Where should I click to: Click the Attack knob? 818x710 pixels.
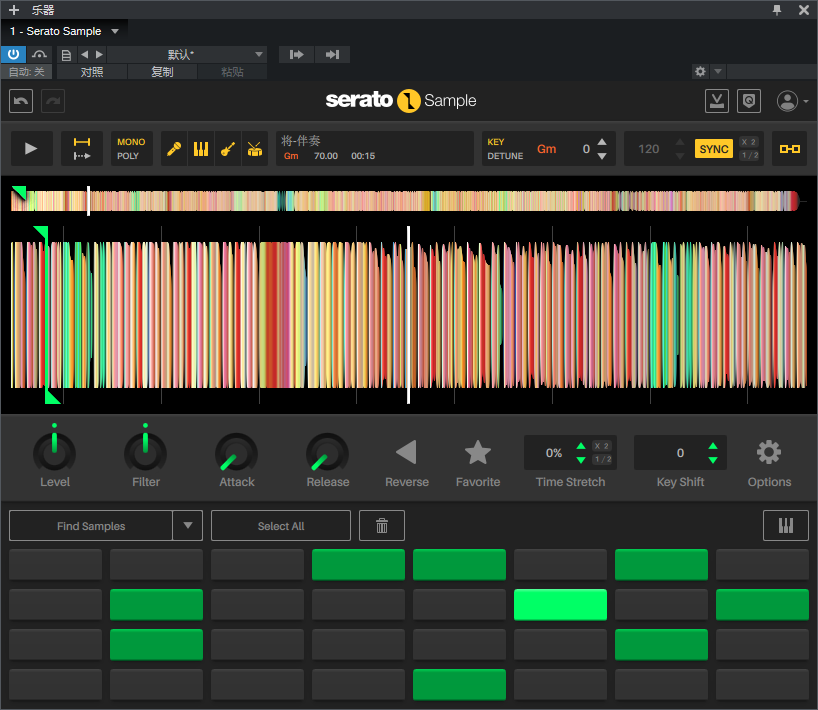coord(236,452)
